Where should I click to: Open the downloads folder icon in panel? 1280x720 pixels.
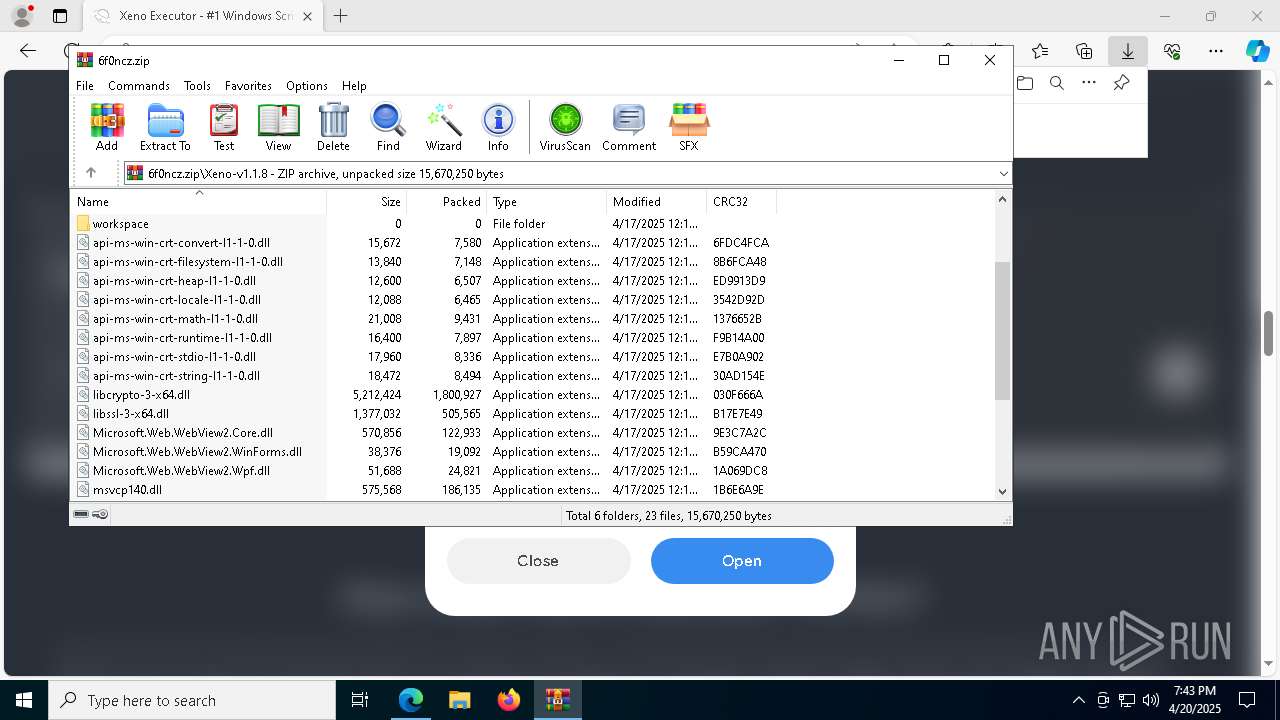coord(1025,83)
